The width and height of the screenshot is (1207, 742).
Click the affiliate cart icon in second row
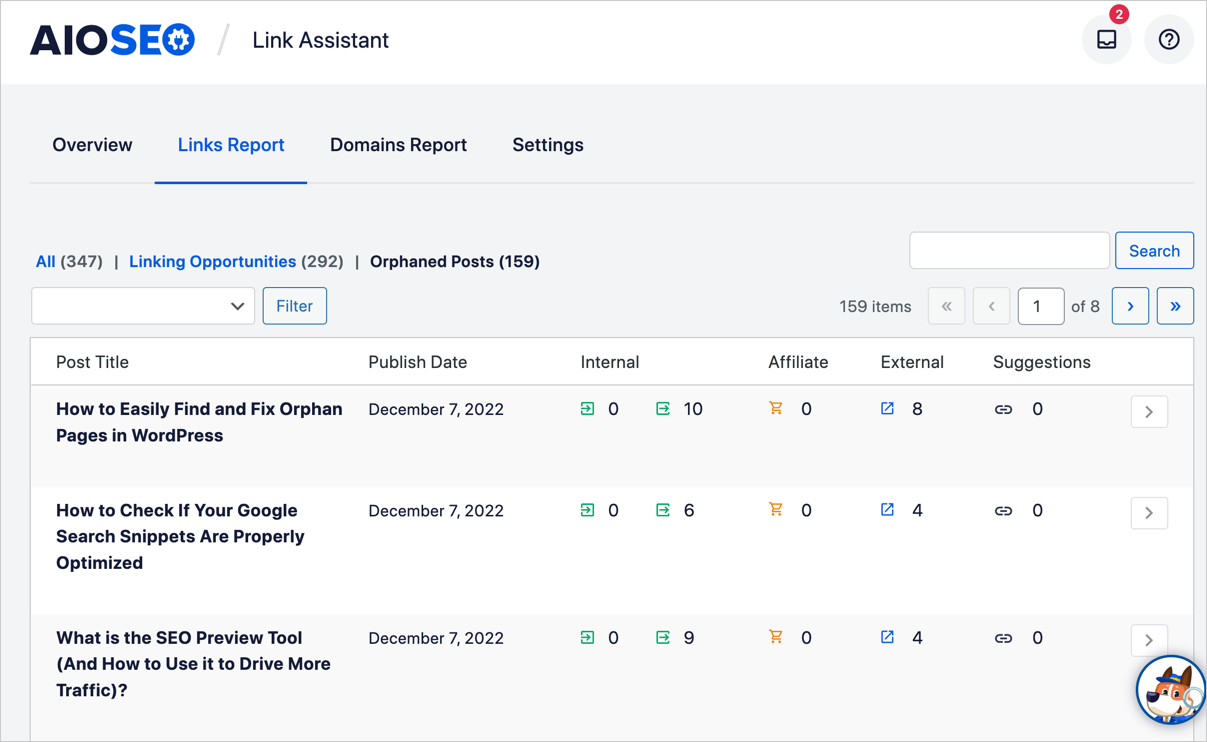pyautogui.click(x=775, y=509)
